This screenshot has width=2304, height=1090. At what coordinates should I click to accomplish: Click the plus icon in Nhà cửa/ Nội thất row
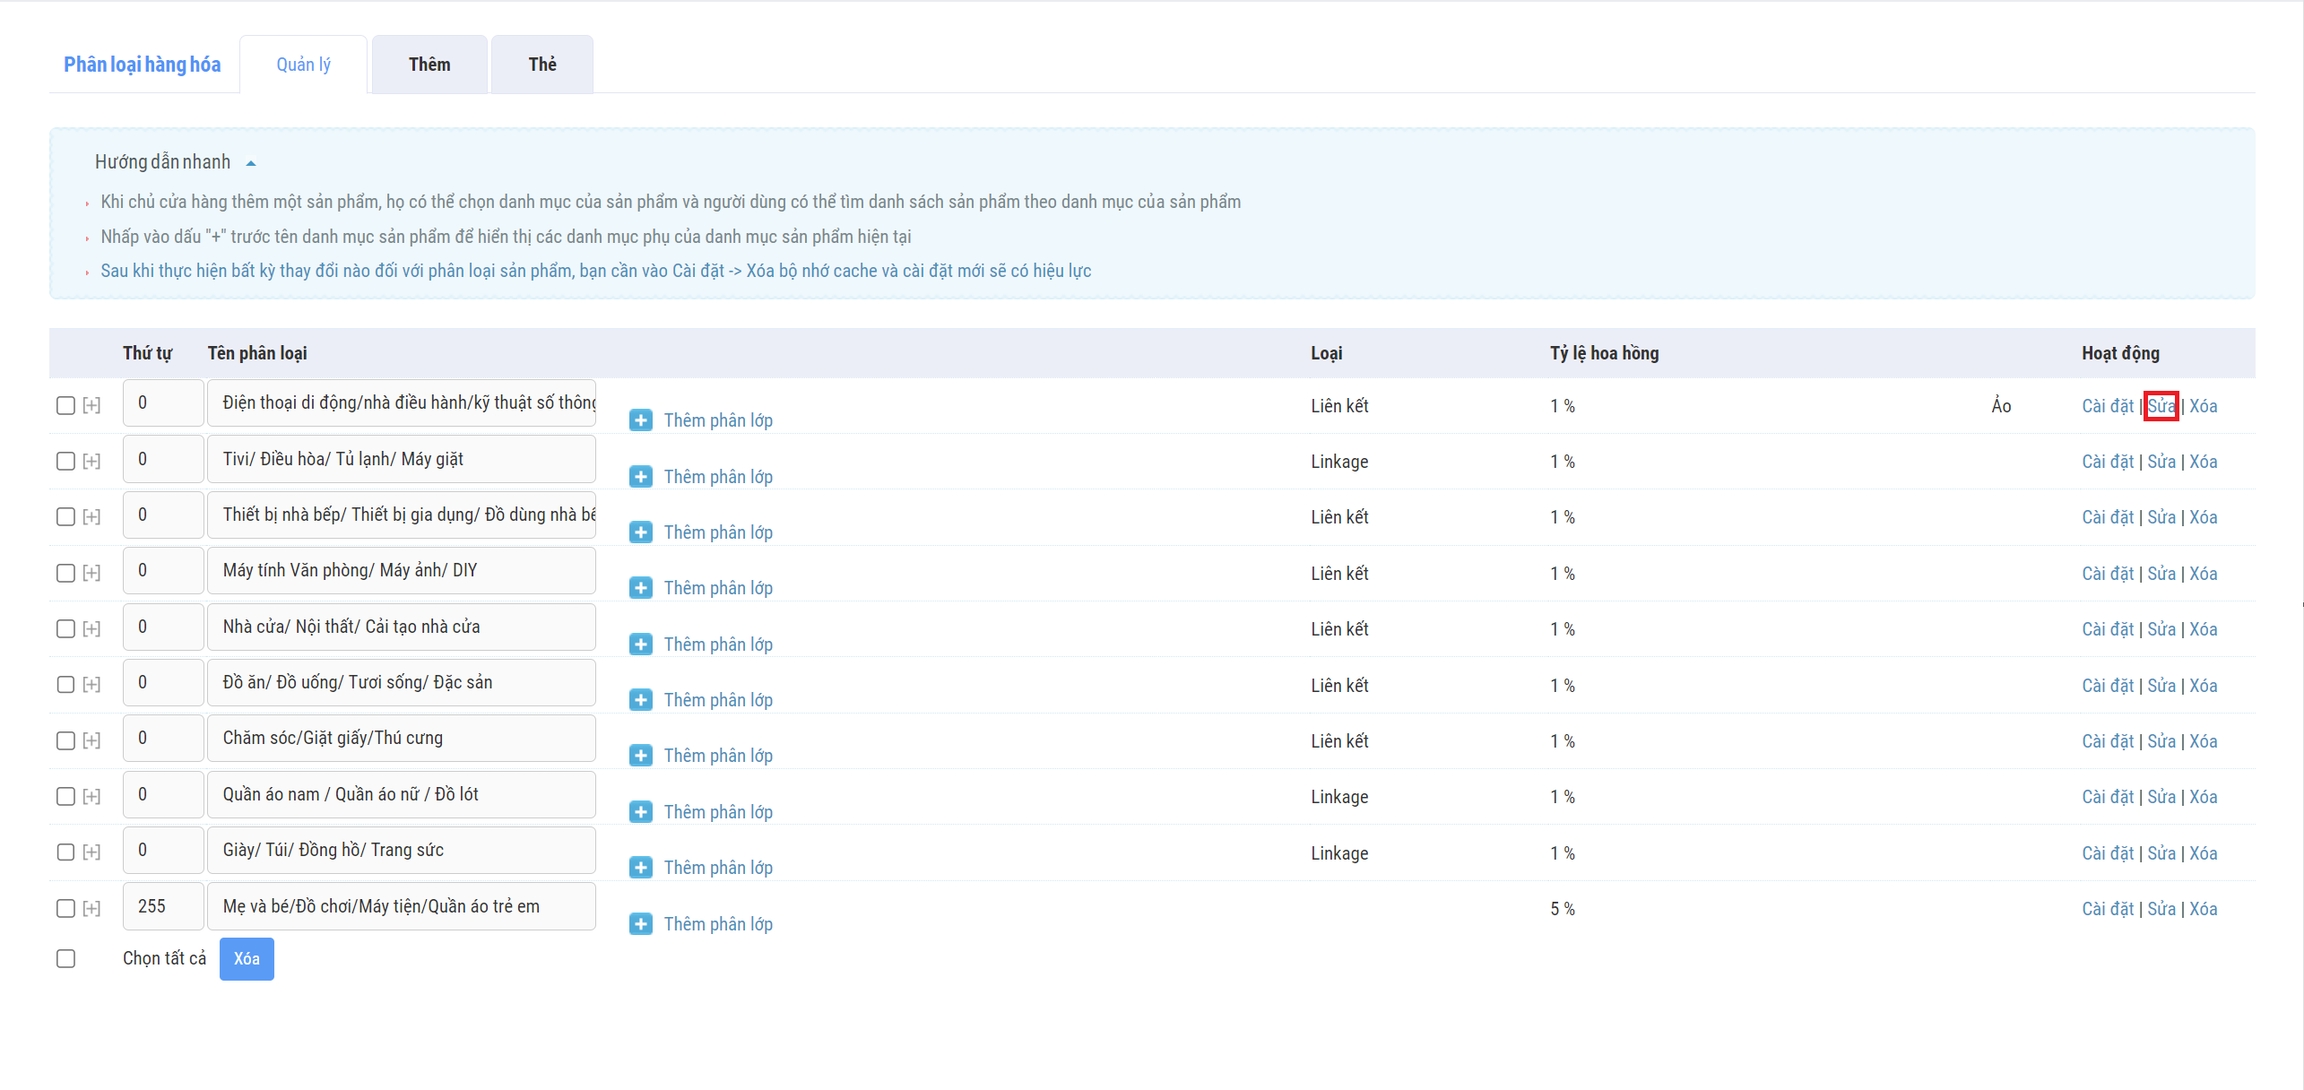[641, 644]
